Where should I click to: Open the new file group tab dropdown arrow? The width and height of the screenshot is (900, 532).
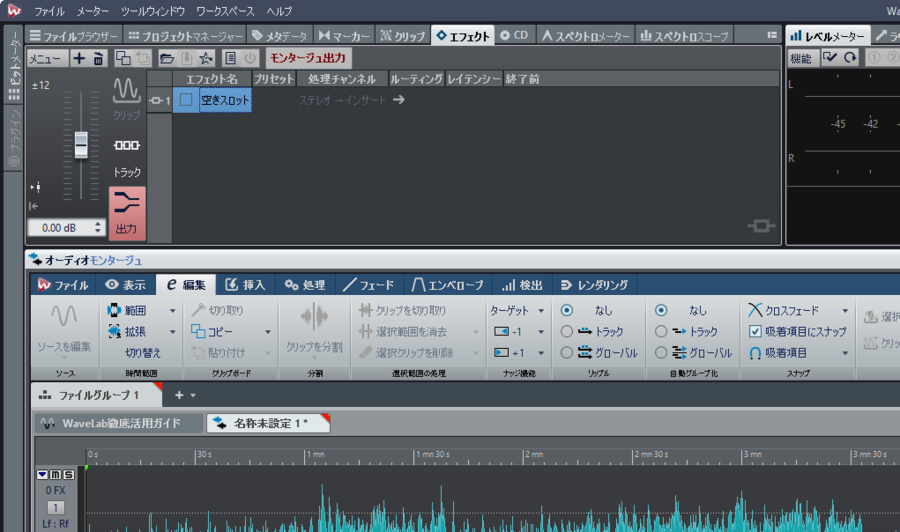click(193, 395)
